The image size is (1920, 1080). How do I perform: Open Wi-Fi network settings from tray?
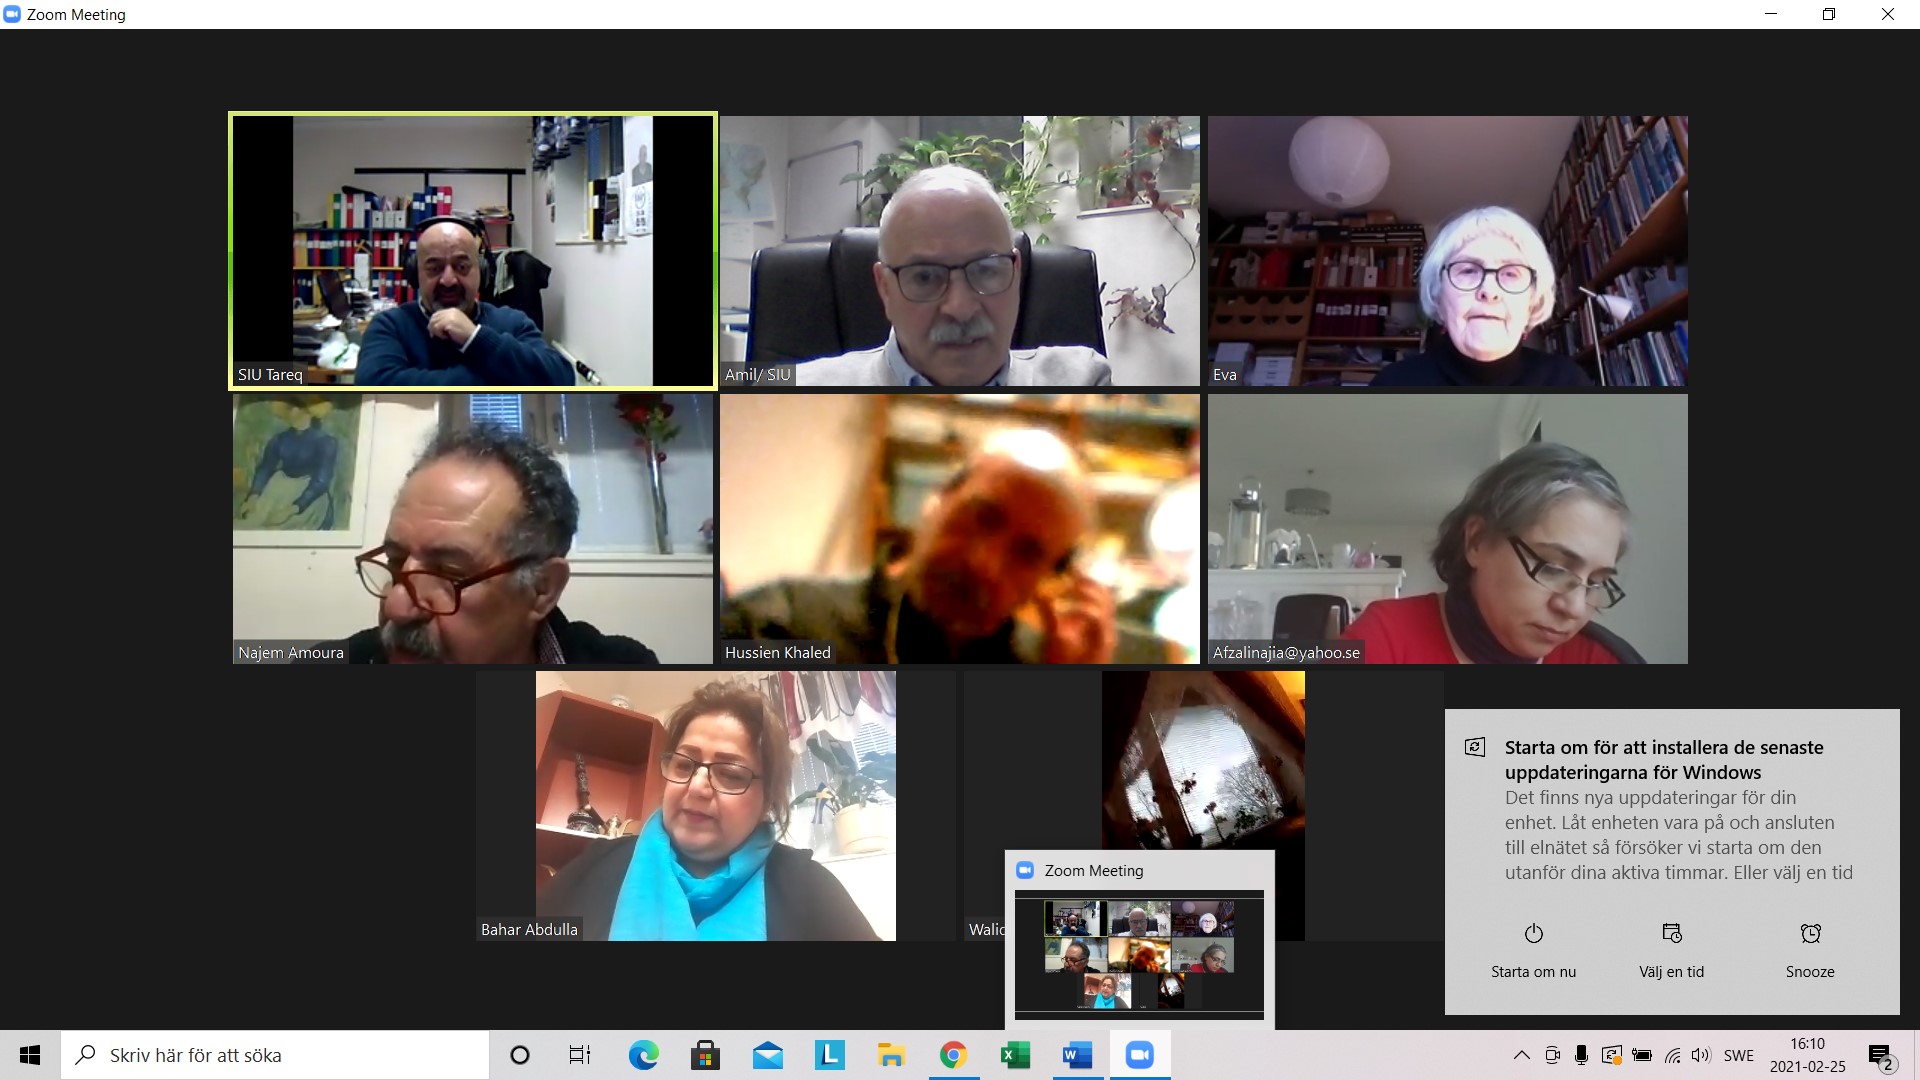tap(1672, 1055)
